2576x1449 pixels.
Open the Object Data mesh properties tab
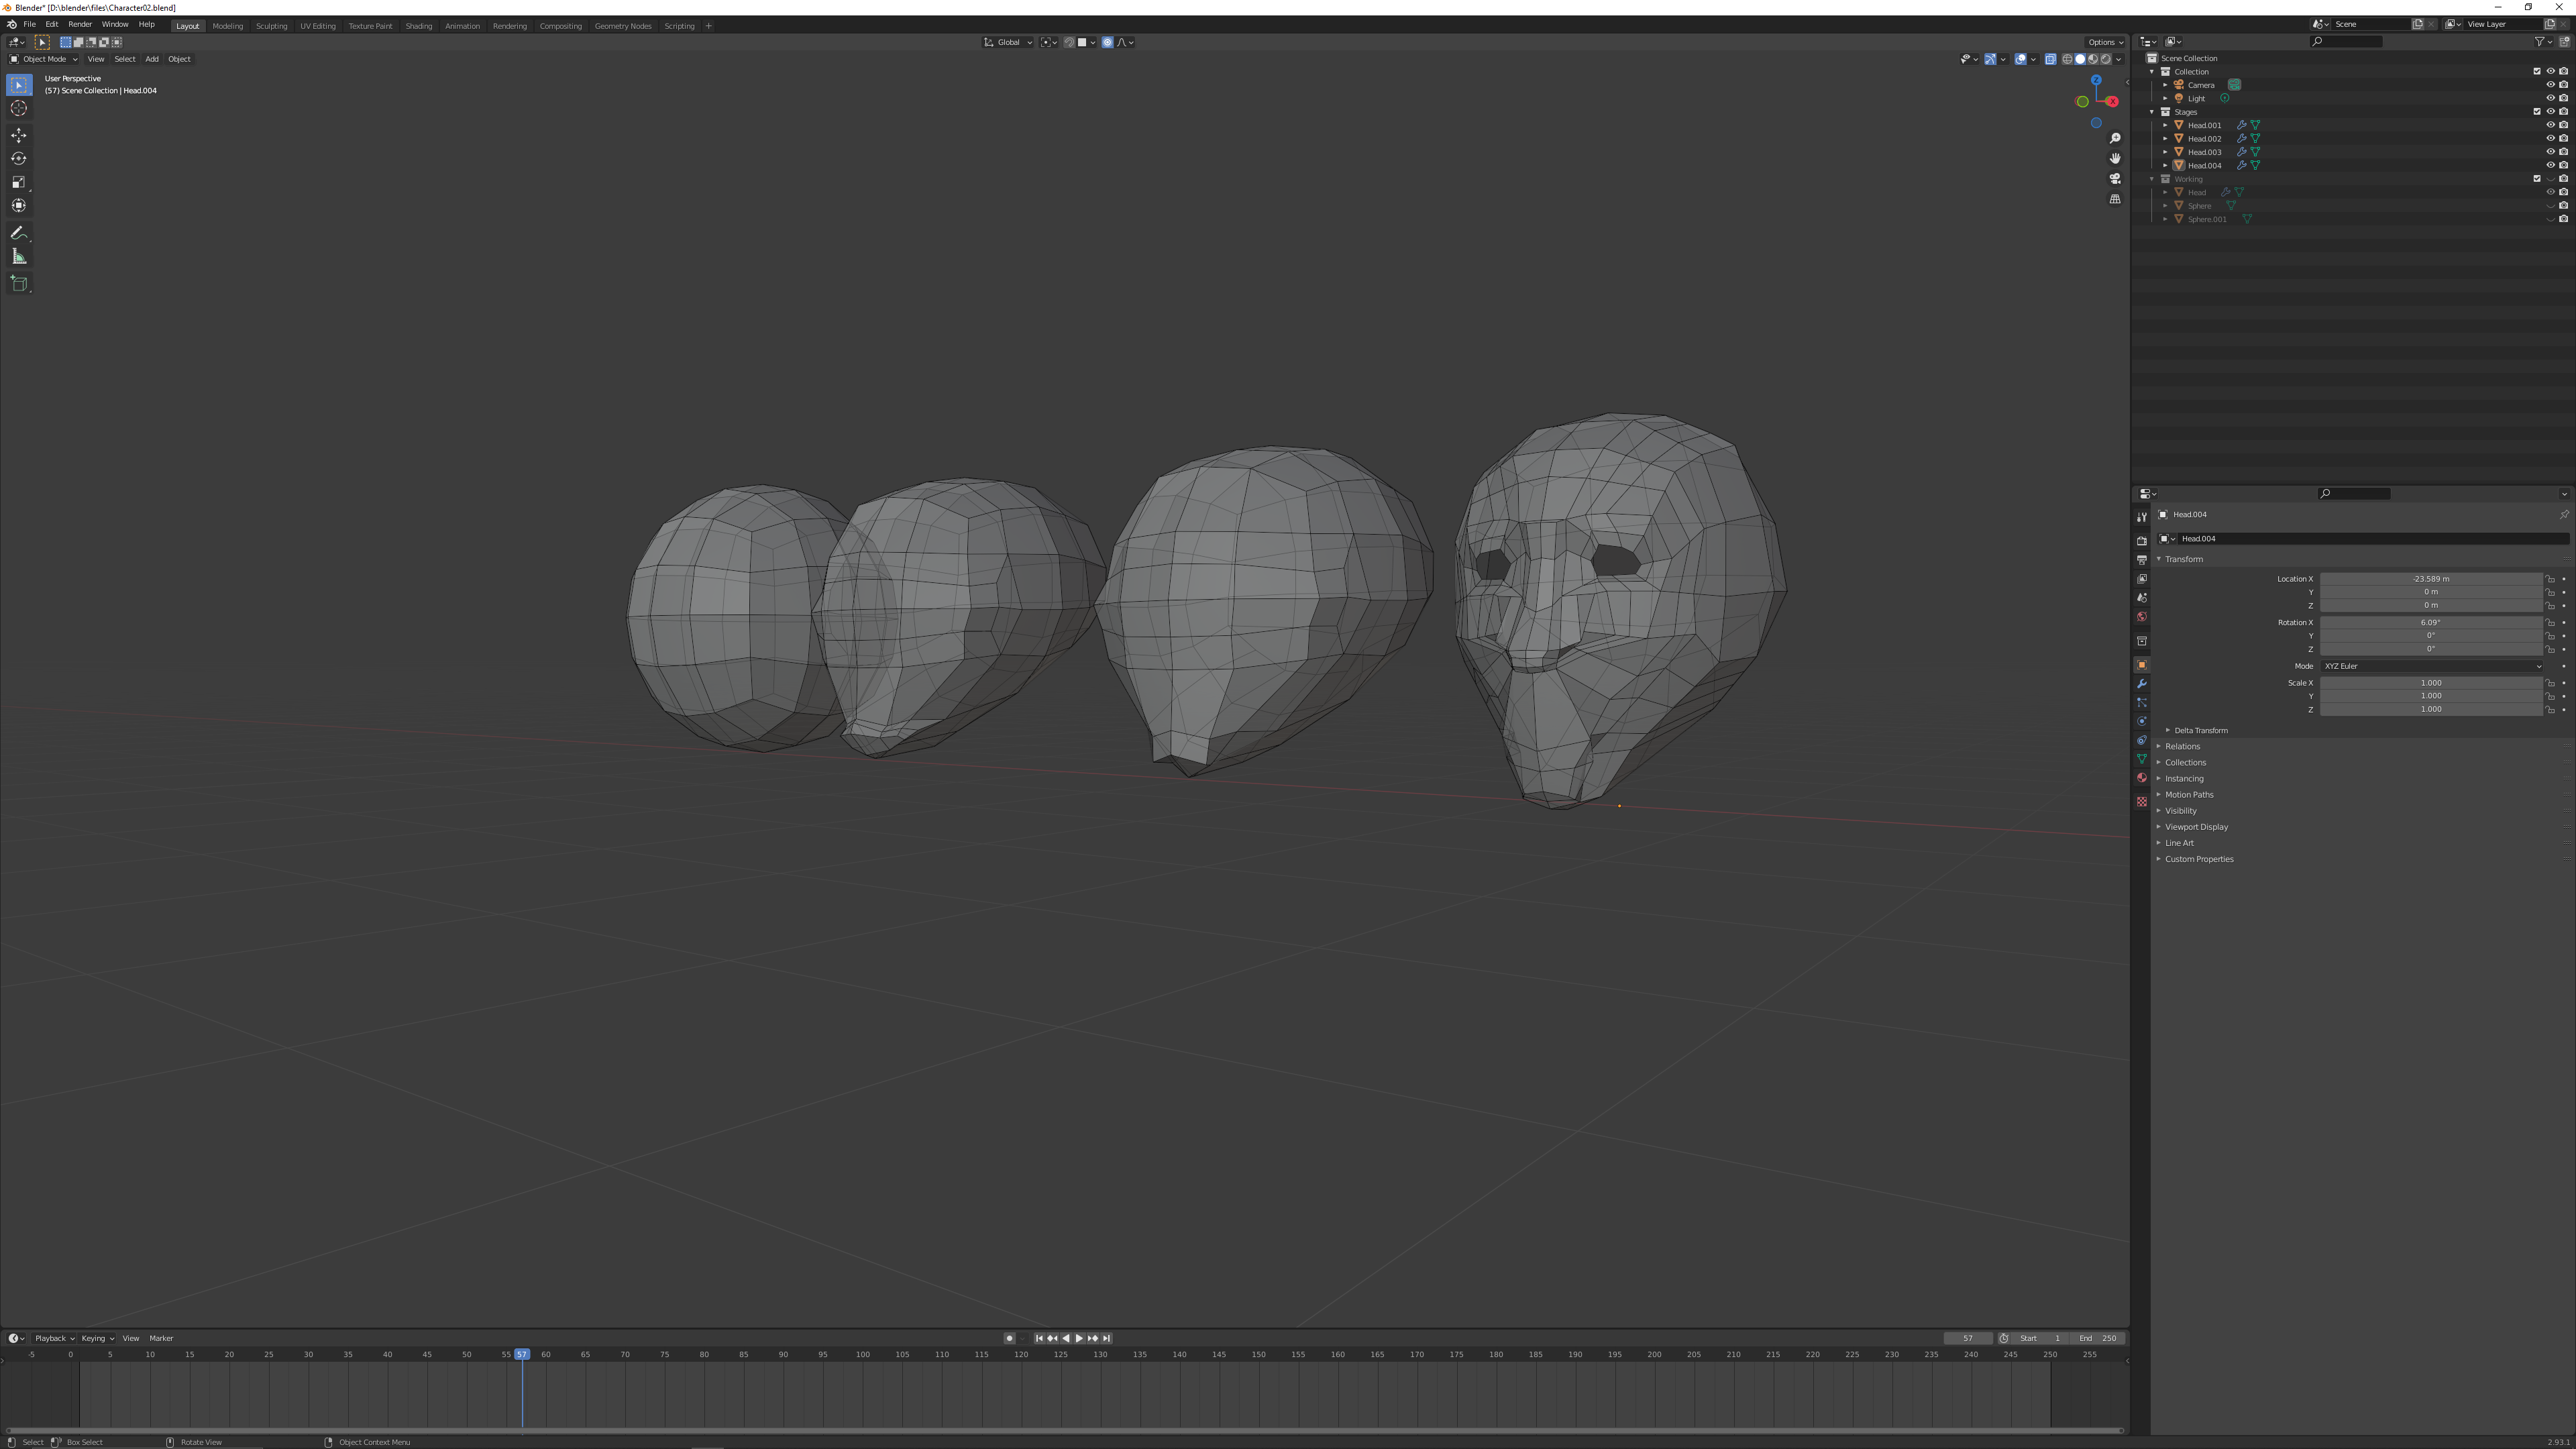[x=2141, y=760]
